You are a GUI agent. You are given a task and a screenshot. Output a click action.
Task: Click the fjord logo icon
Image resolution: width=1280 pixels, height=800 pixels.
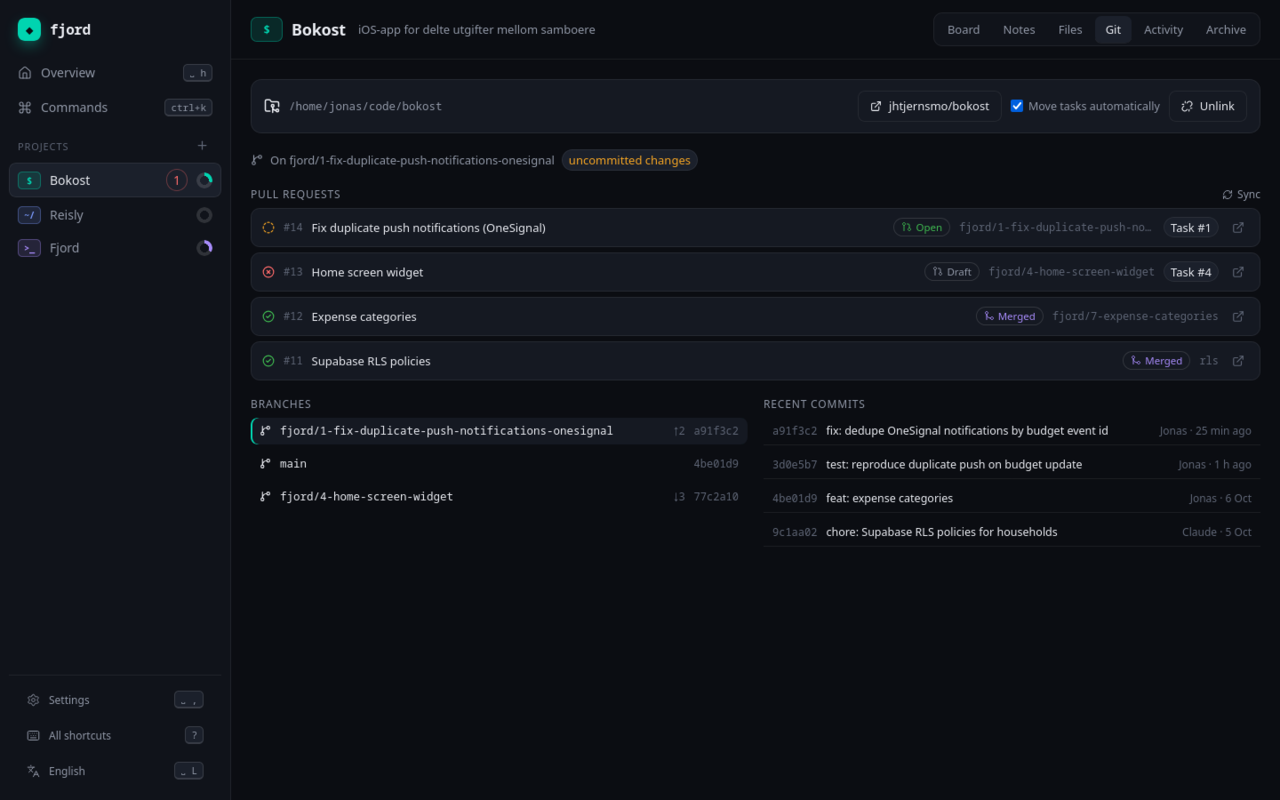point(29,30)
